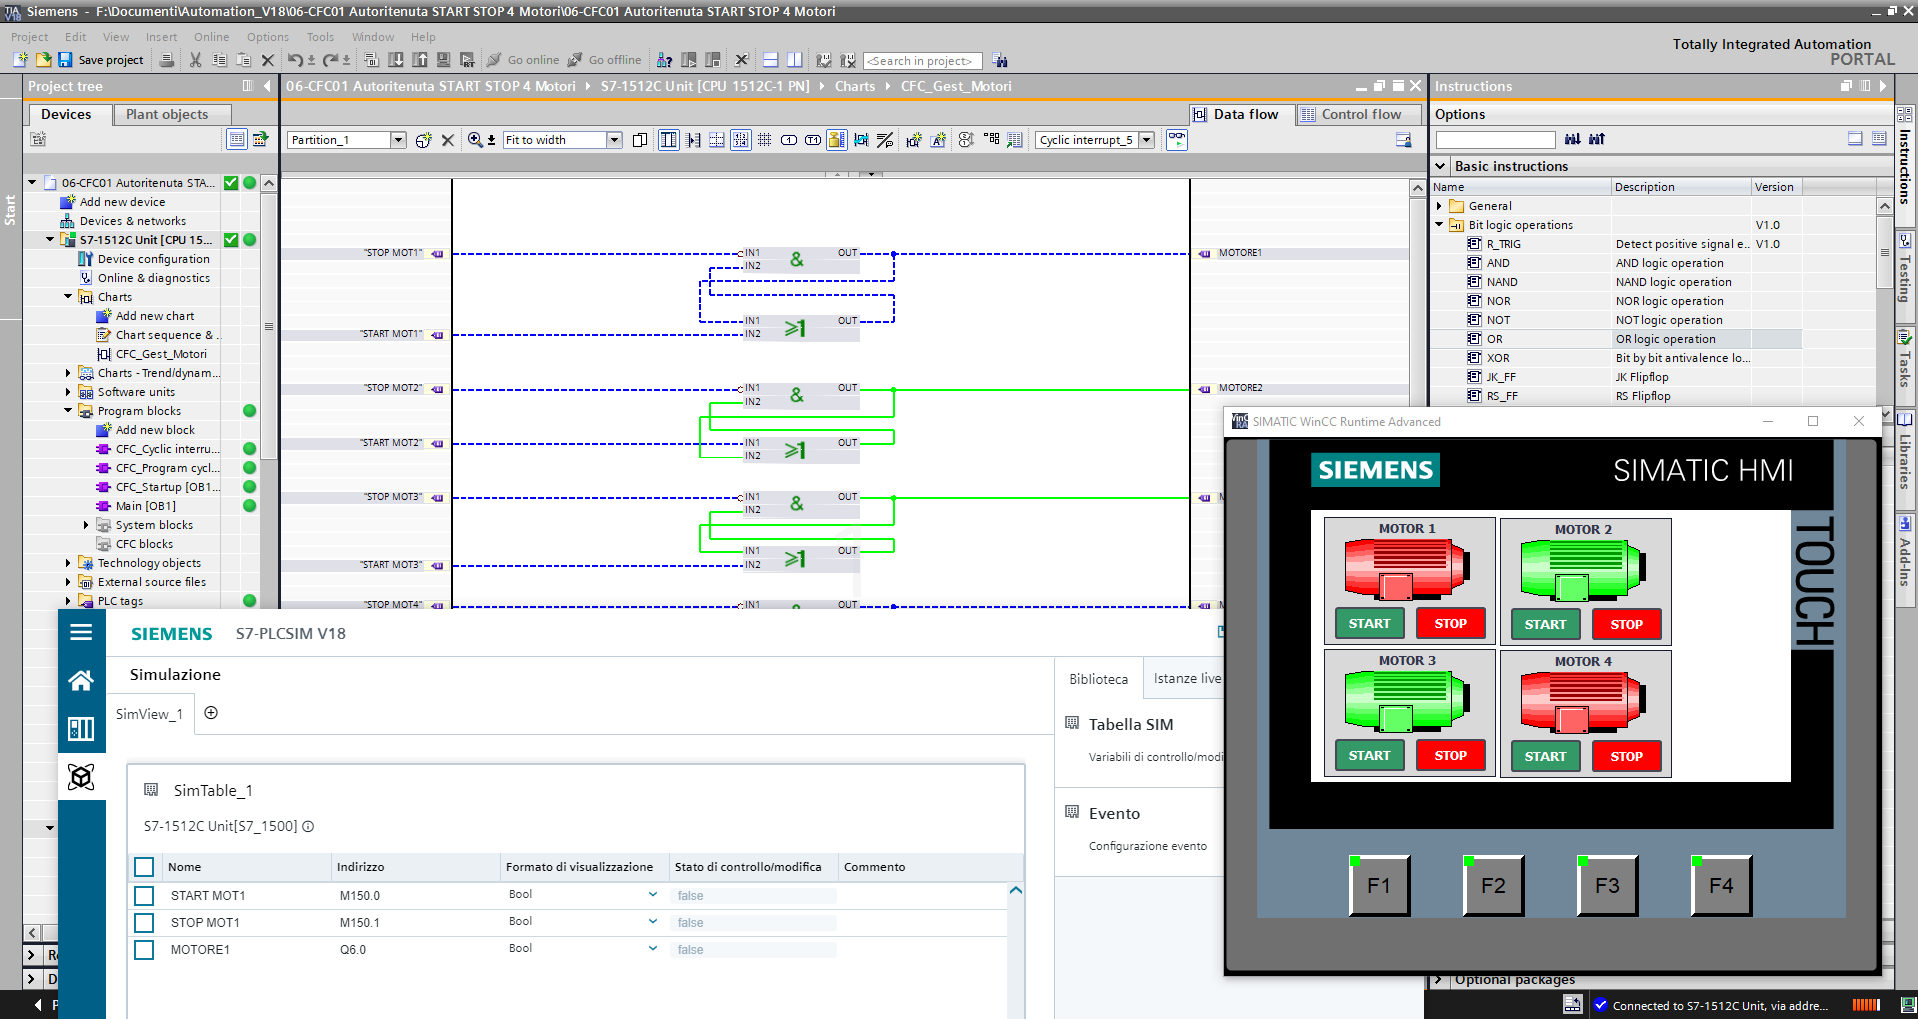Show grid in the CFC chart editor

[x=765, y=139]
